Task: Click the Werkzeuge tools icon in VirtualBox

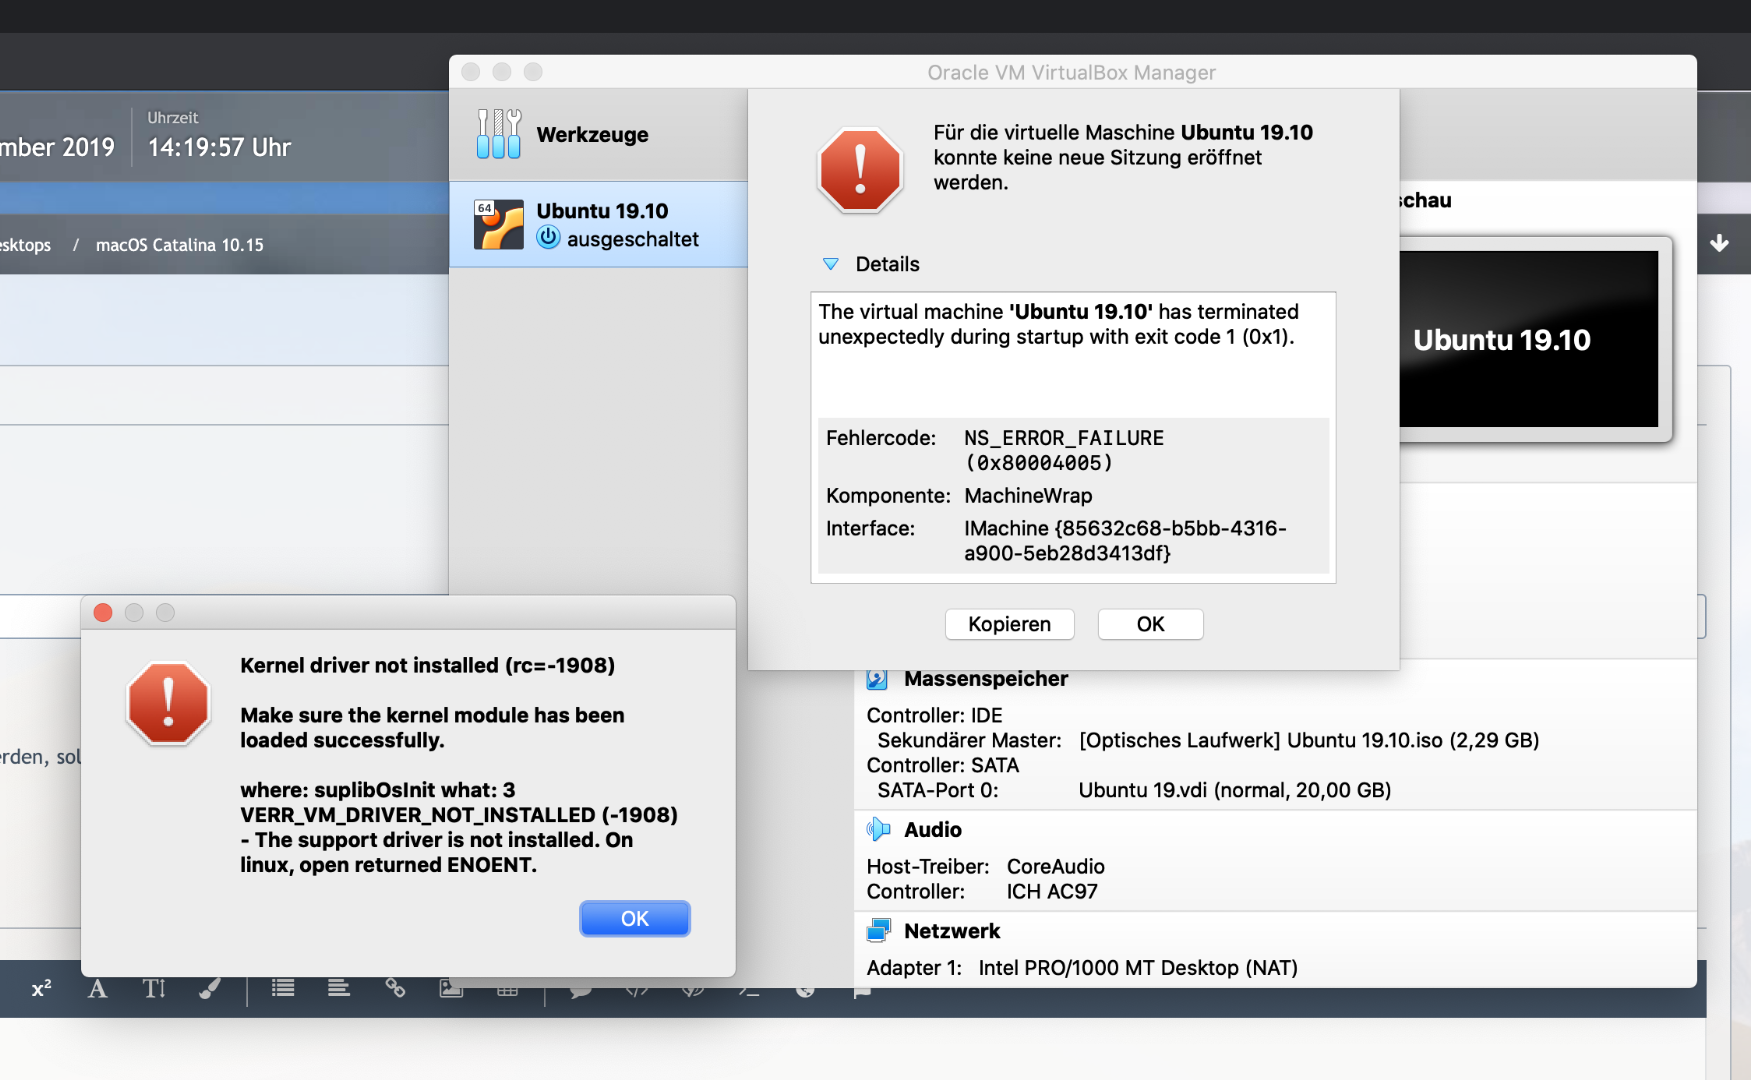Action: (498, 134)
